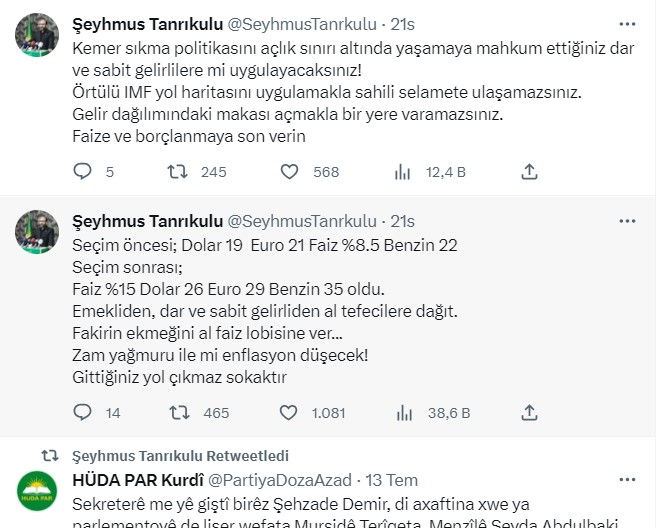The image size is (668, 528).
Task: Share the first tweet about IMF yol haritası
Action: (x=530, y=172)
